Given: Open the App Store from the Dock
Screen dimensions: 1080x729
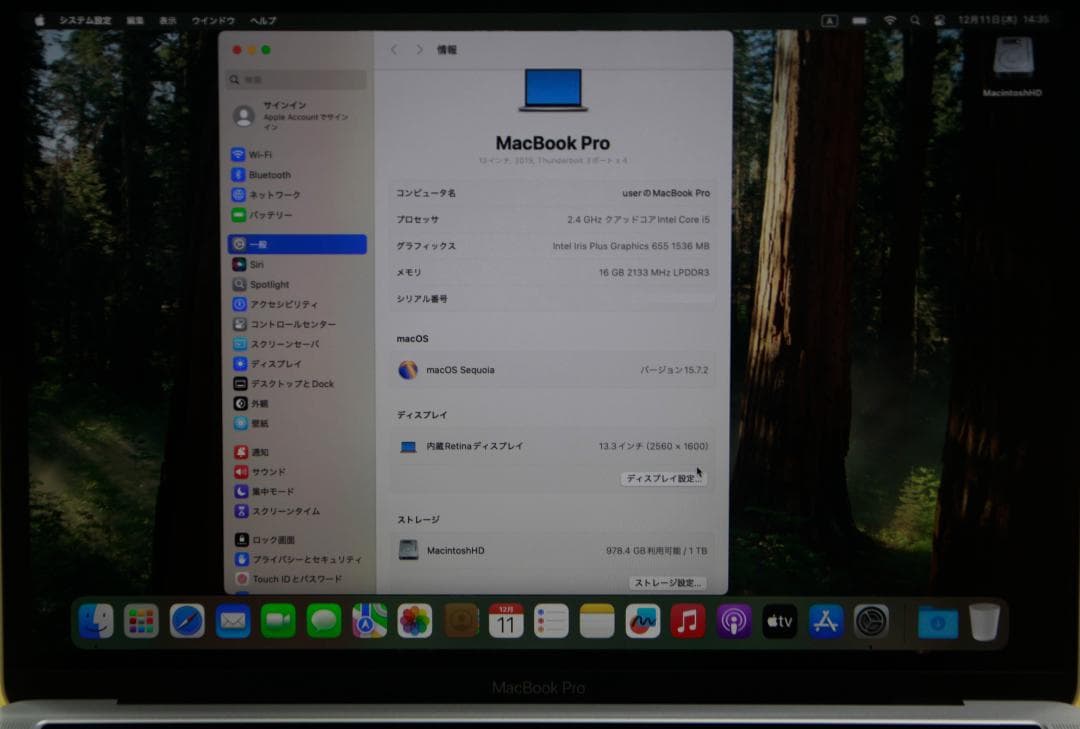Looking at the screenshot, I should tap(824, 620).
